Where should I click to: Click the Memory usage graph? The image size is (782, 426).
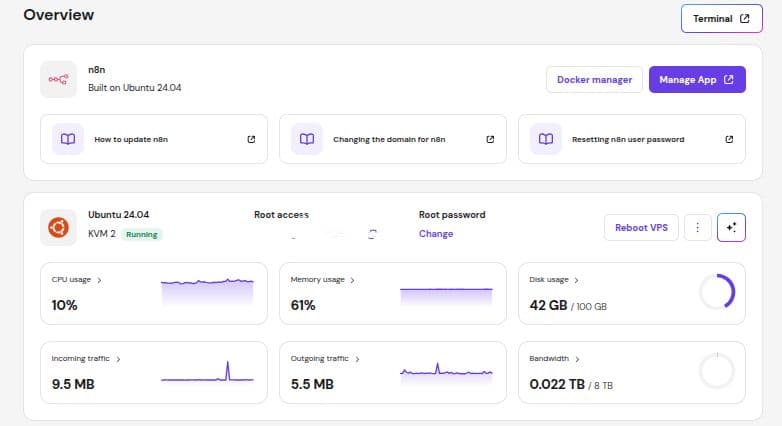coord(446,295)
